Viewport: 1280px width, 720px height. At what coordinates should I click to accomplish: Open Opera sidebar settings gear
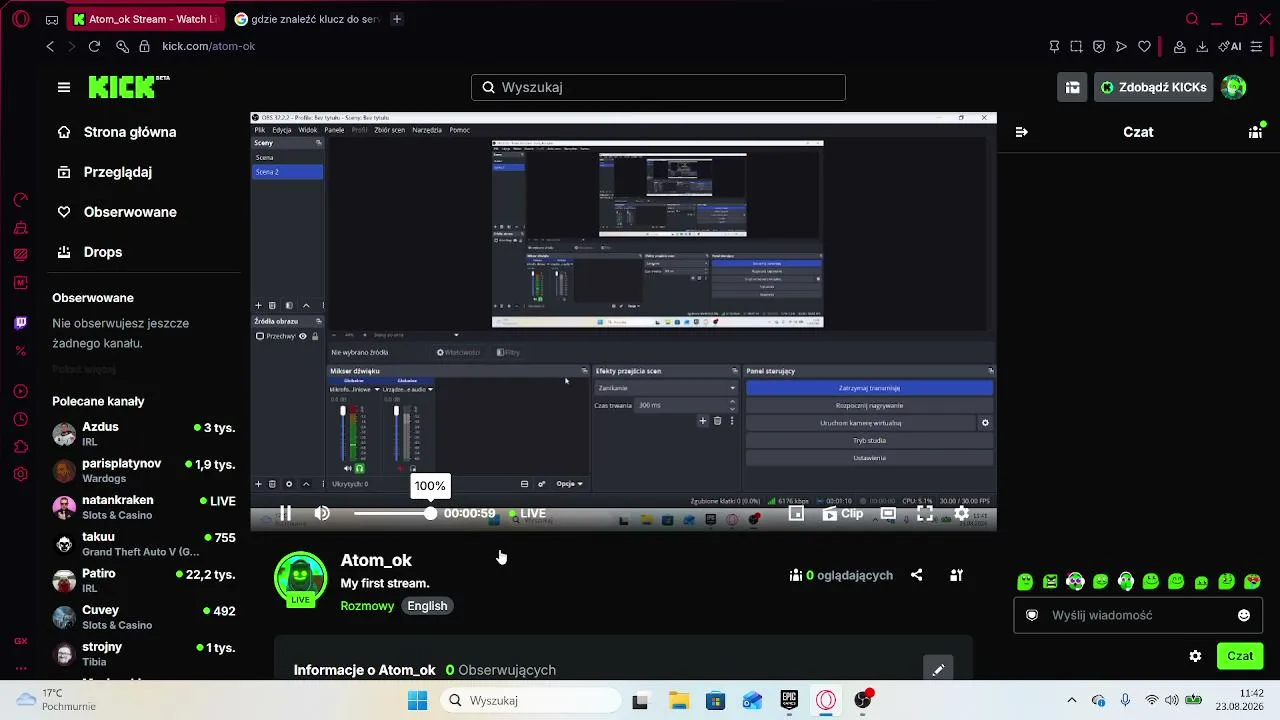pyautogui.click(x=20, y=474)
